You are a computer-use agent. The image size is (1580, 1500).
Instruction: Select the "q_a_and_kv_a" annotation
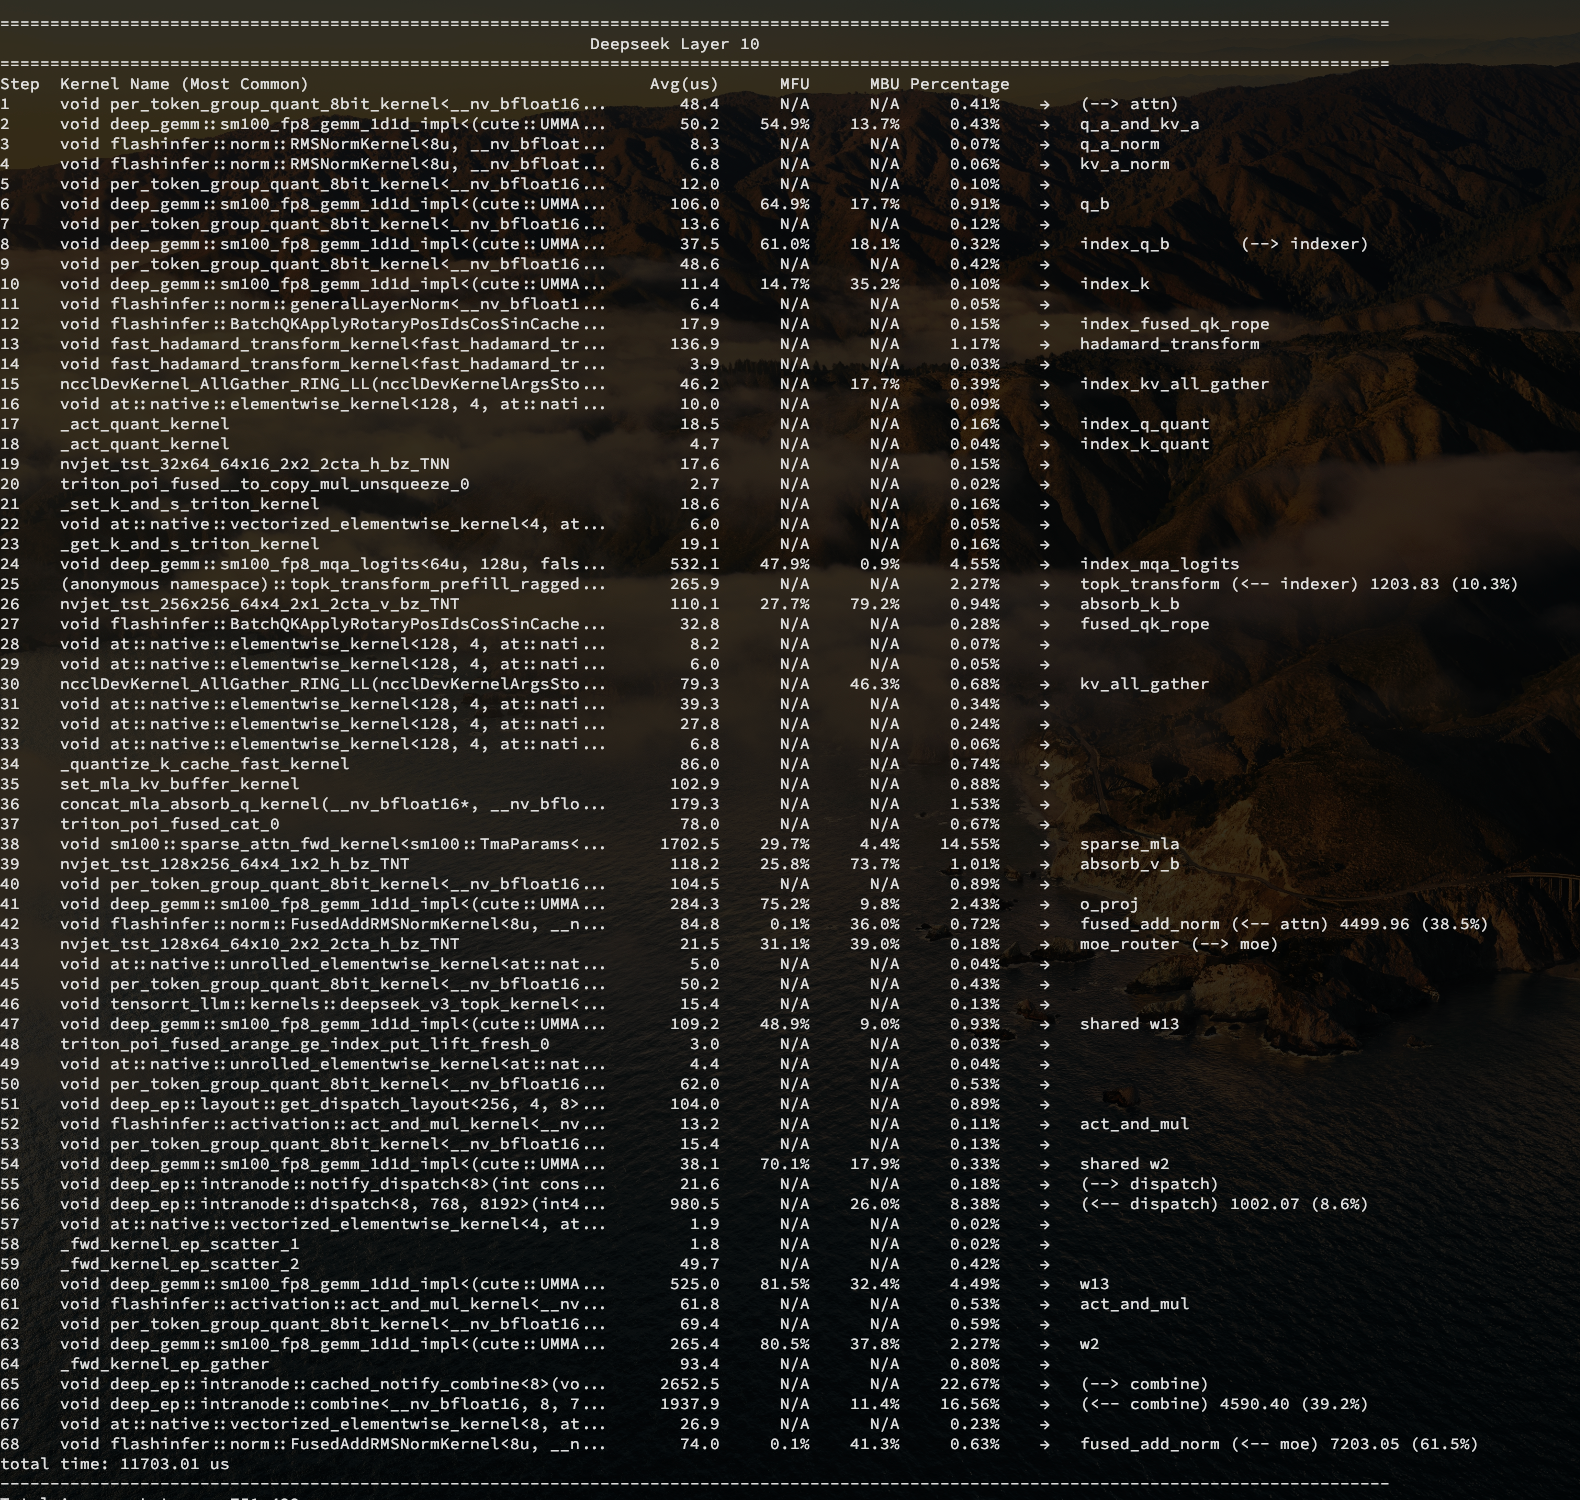pos(1139,124)
